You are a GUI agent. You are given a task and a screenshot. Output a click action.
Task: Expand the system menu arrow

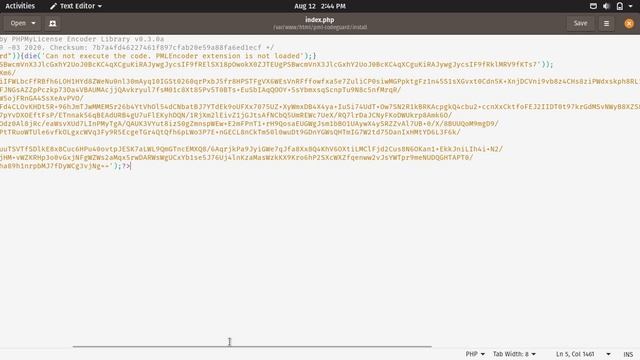tap(631, 7)
